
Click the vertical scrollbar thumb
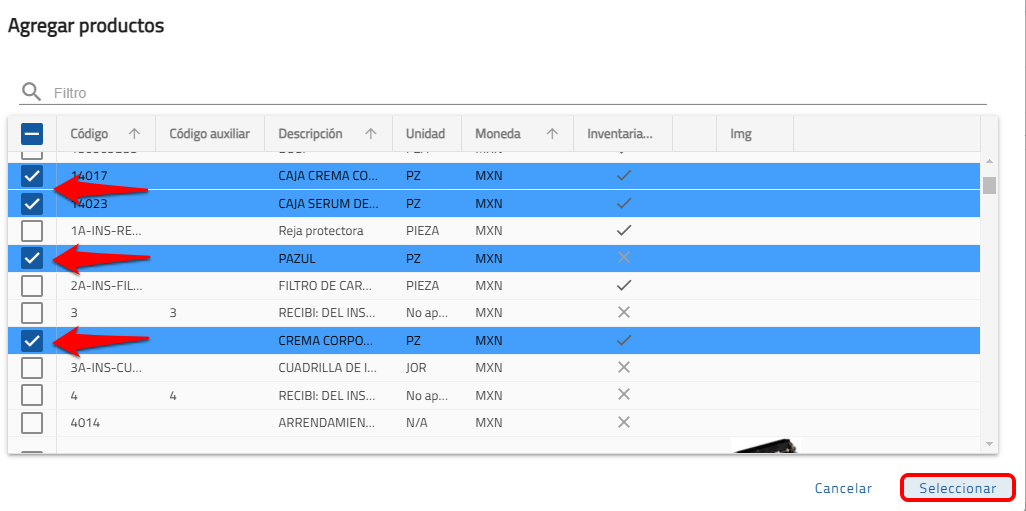[x=989, y=185]
